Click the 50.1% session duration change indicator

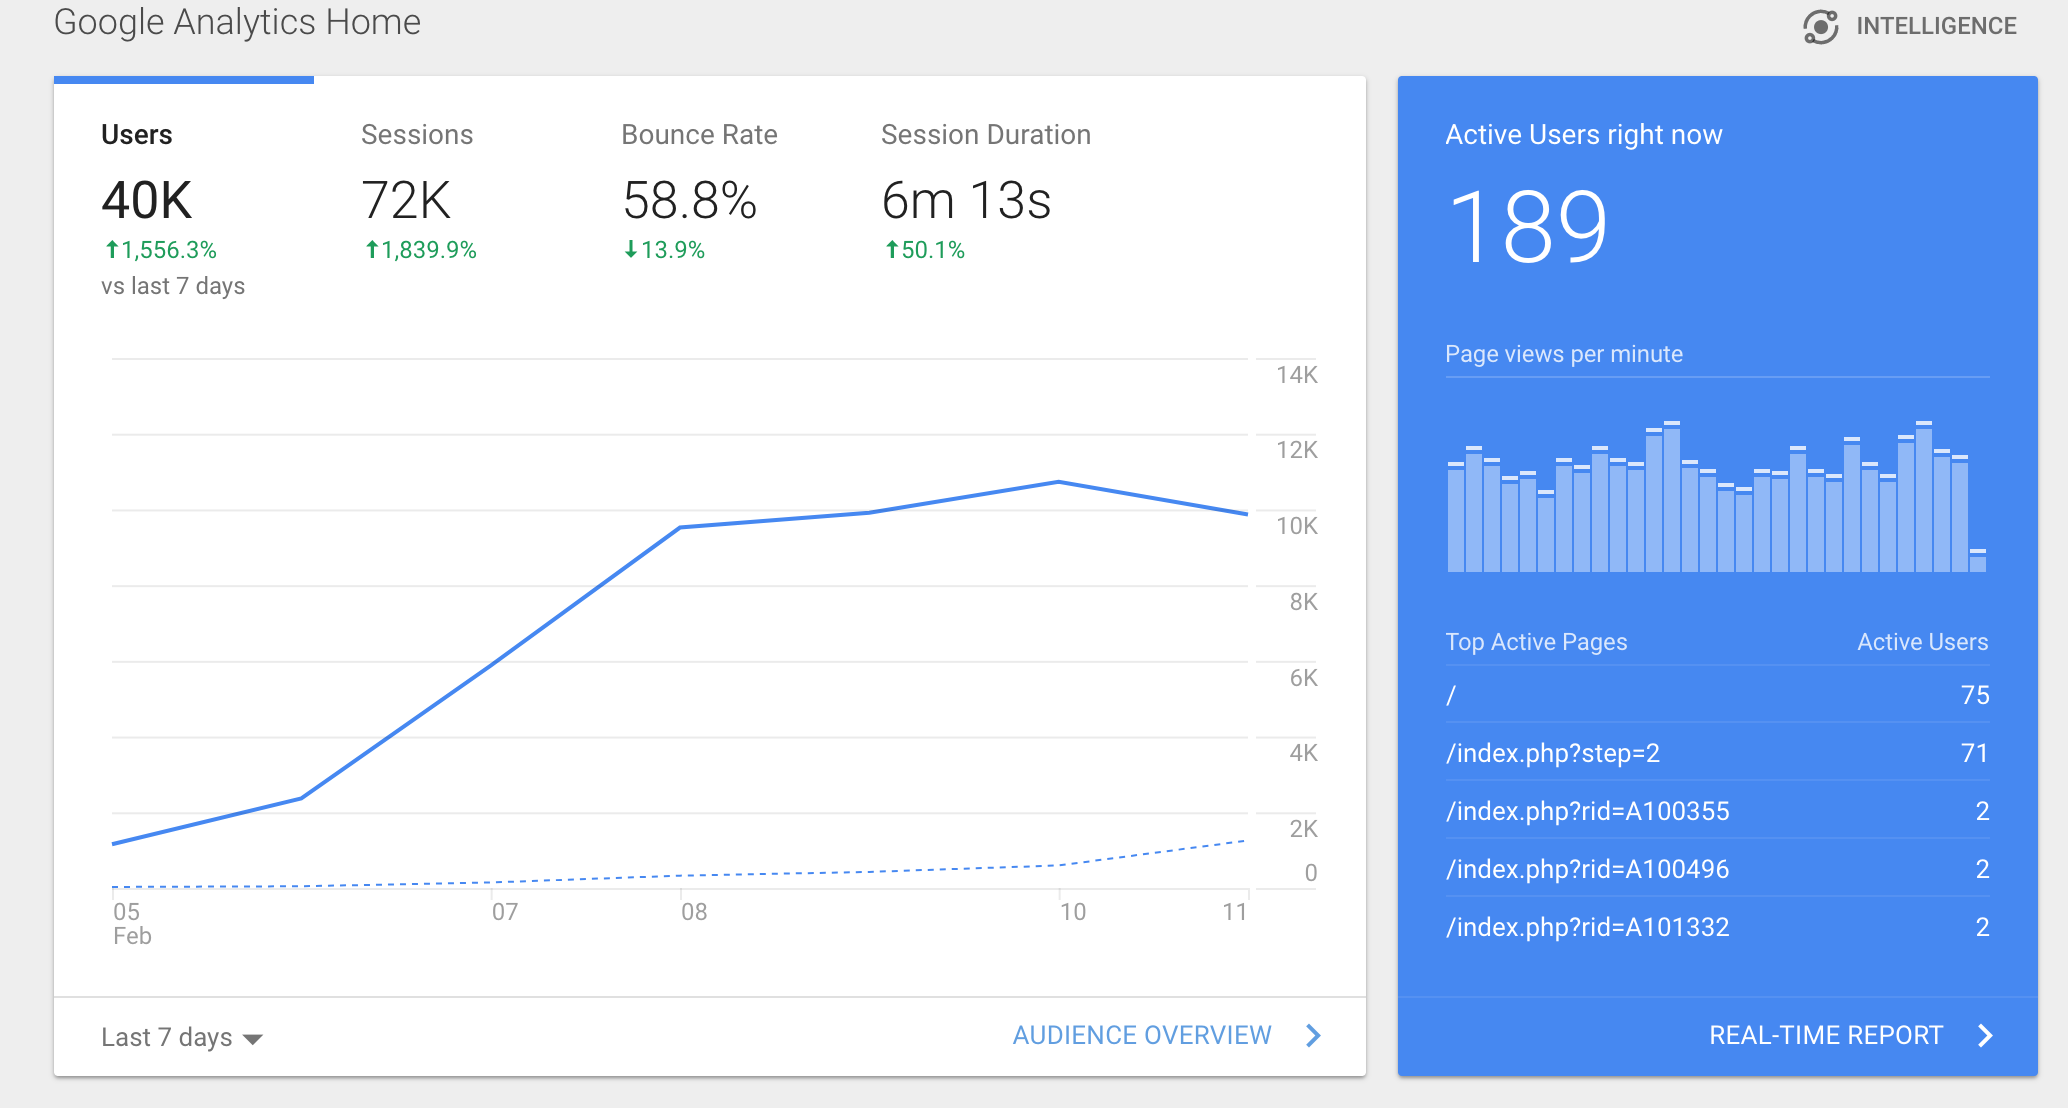click(x=924, y=250)
